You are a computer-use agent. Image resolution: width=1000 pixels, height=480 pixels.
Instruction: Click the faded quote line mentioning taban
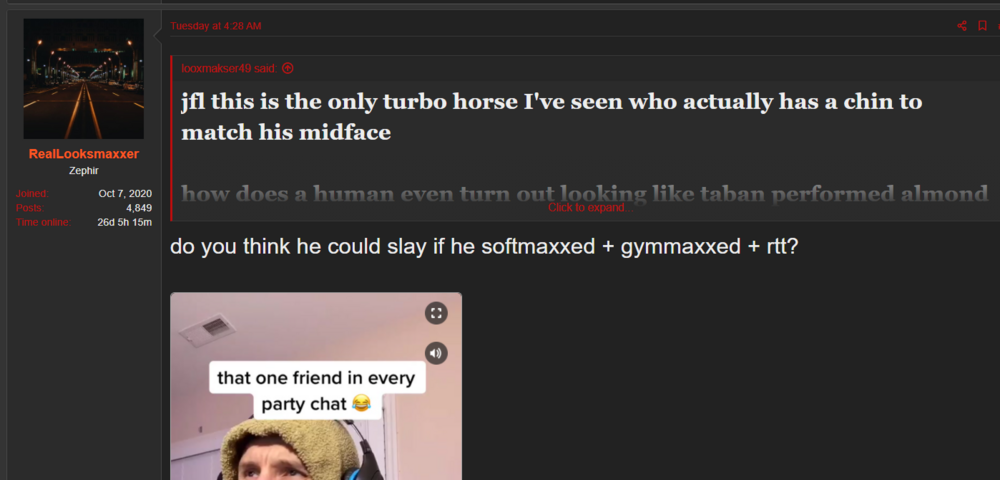click(x=585, y=194)
